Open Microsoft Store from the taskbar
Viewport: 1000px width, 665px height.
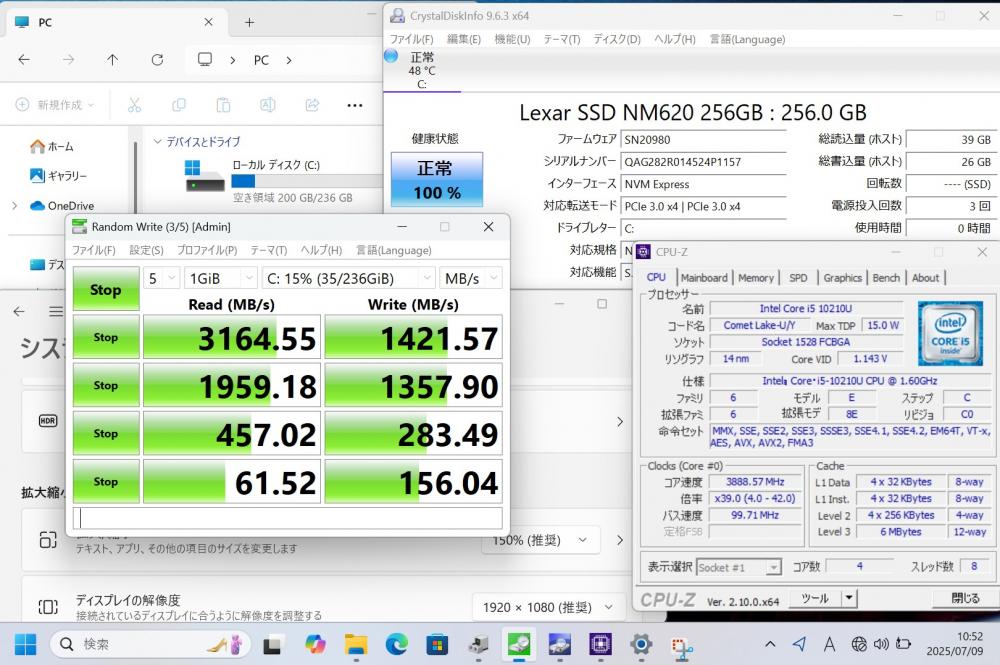pos(437,645)
